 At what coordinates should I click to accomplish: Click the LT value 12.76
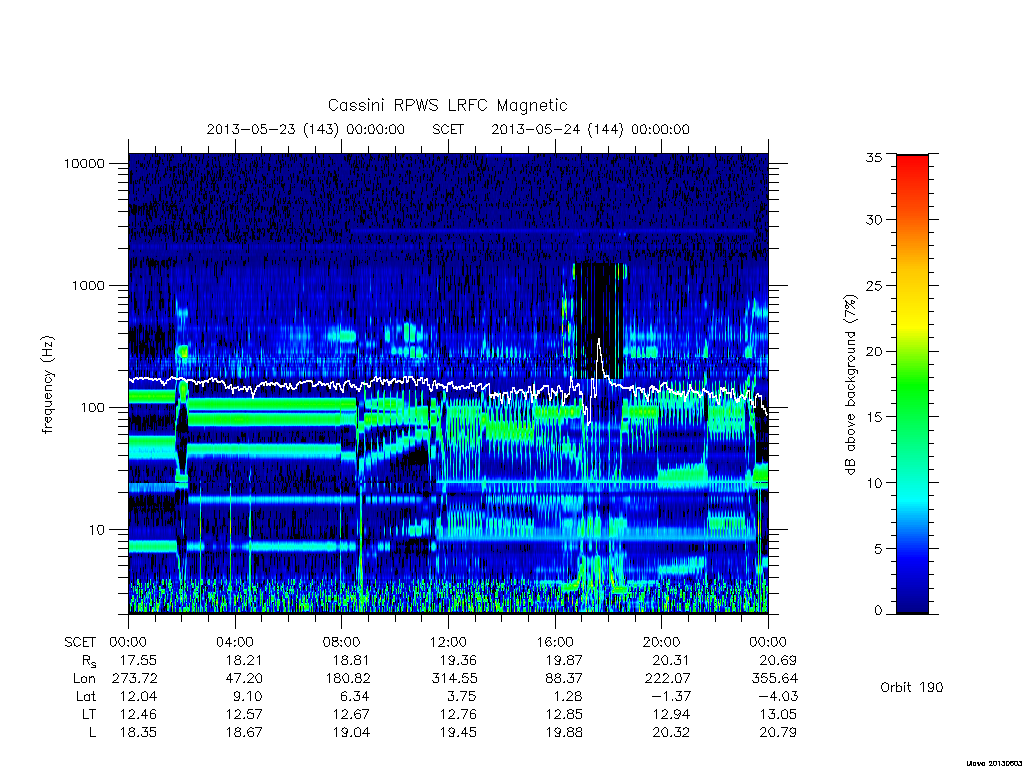click(x=458, y=714)
